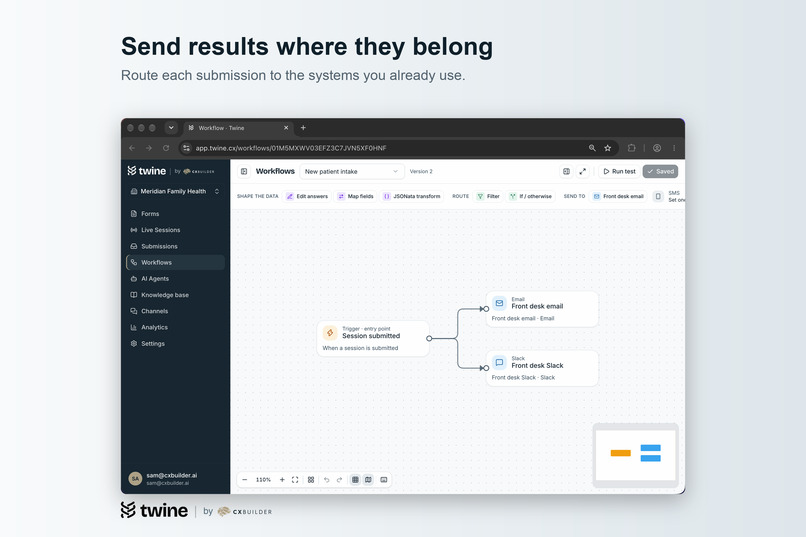Add a Map fields step

[x=355, y=196]
